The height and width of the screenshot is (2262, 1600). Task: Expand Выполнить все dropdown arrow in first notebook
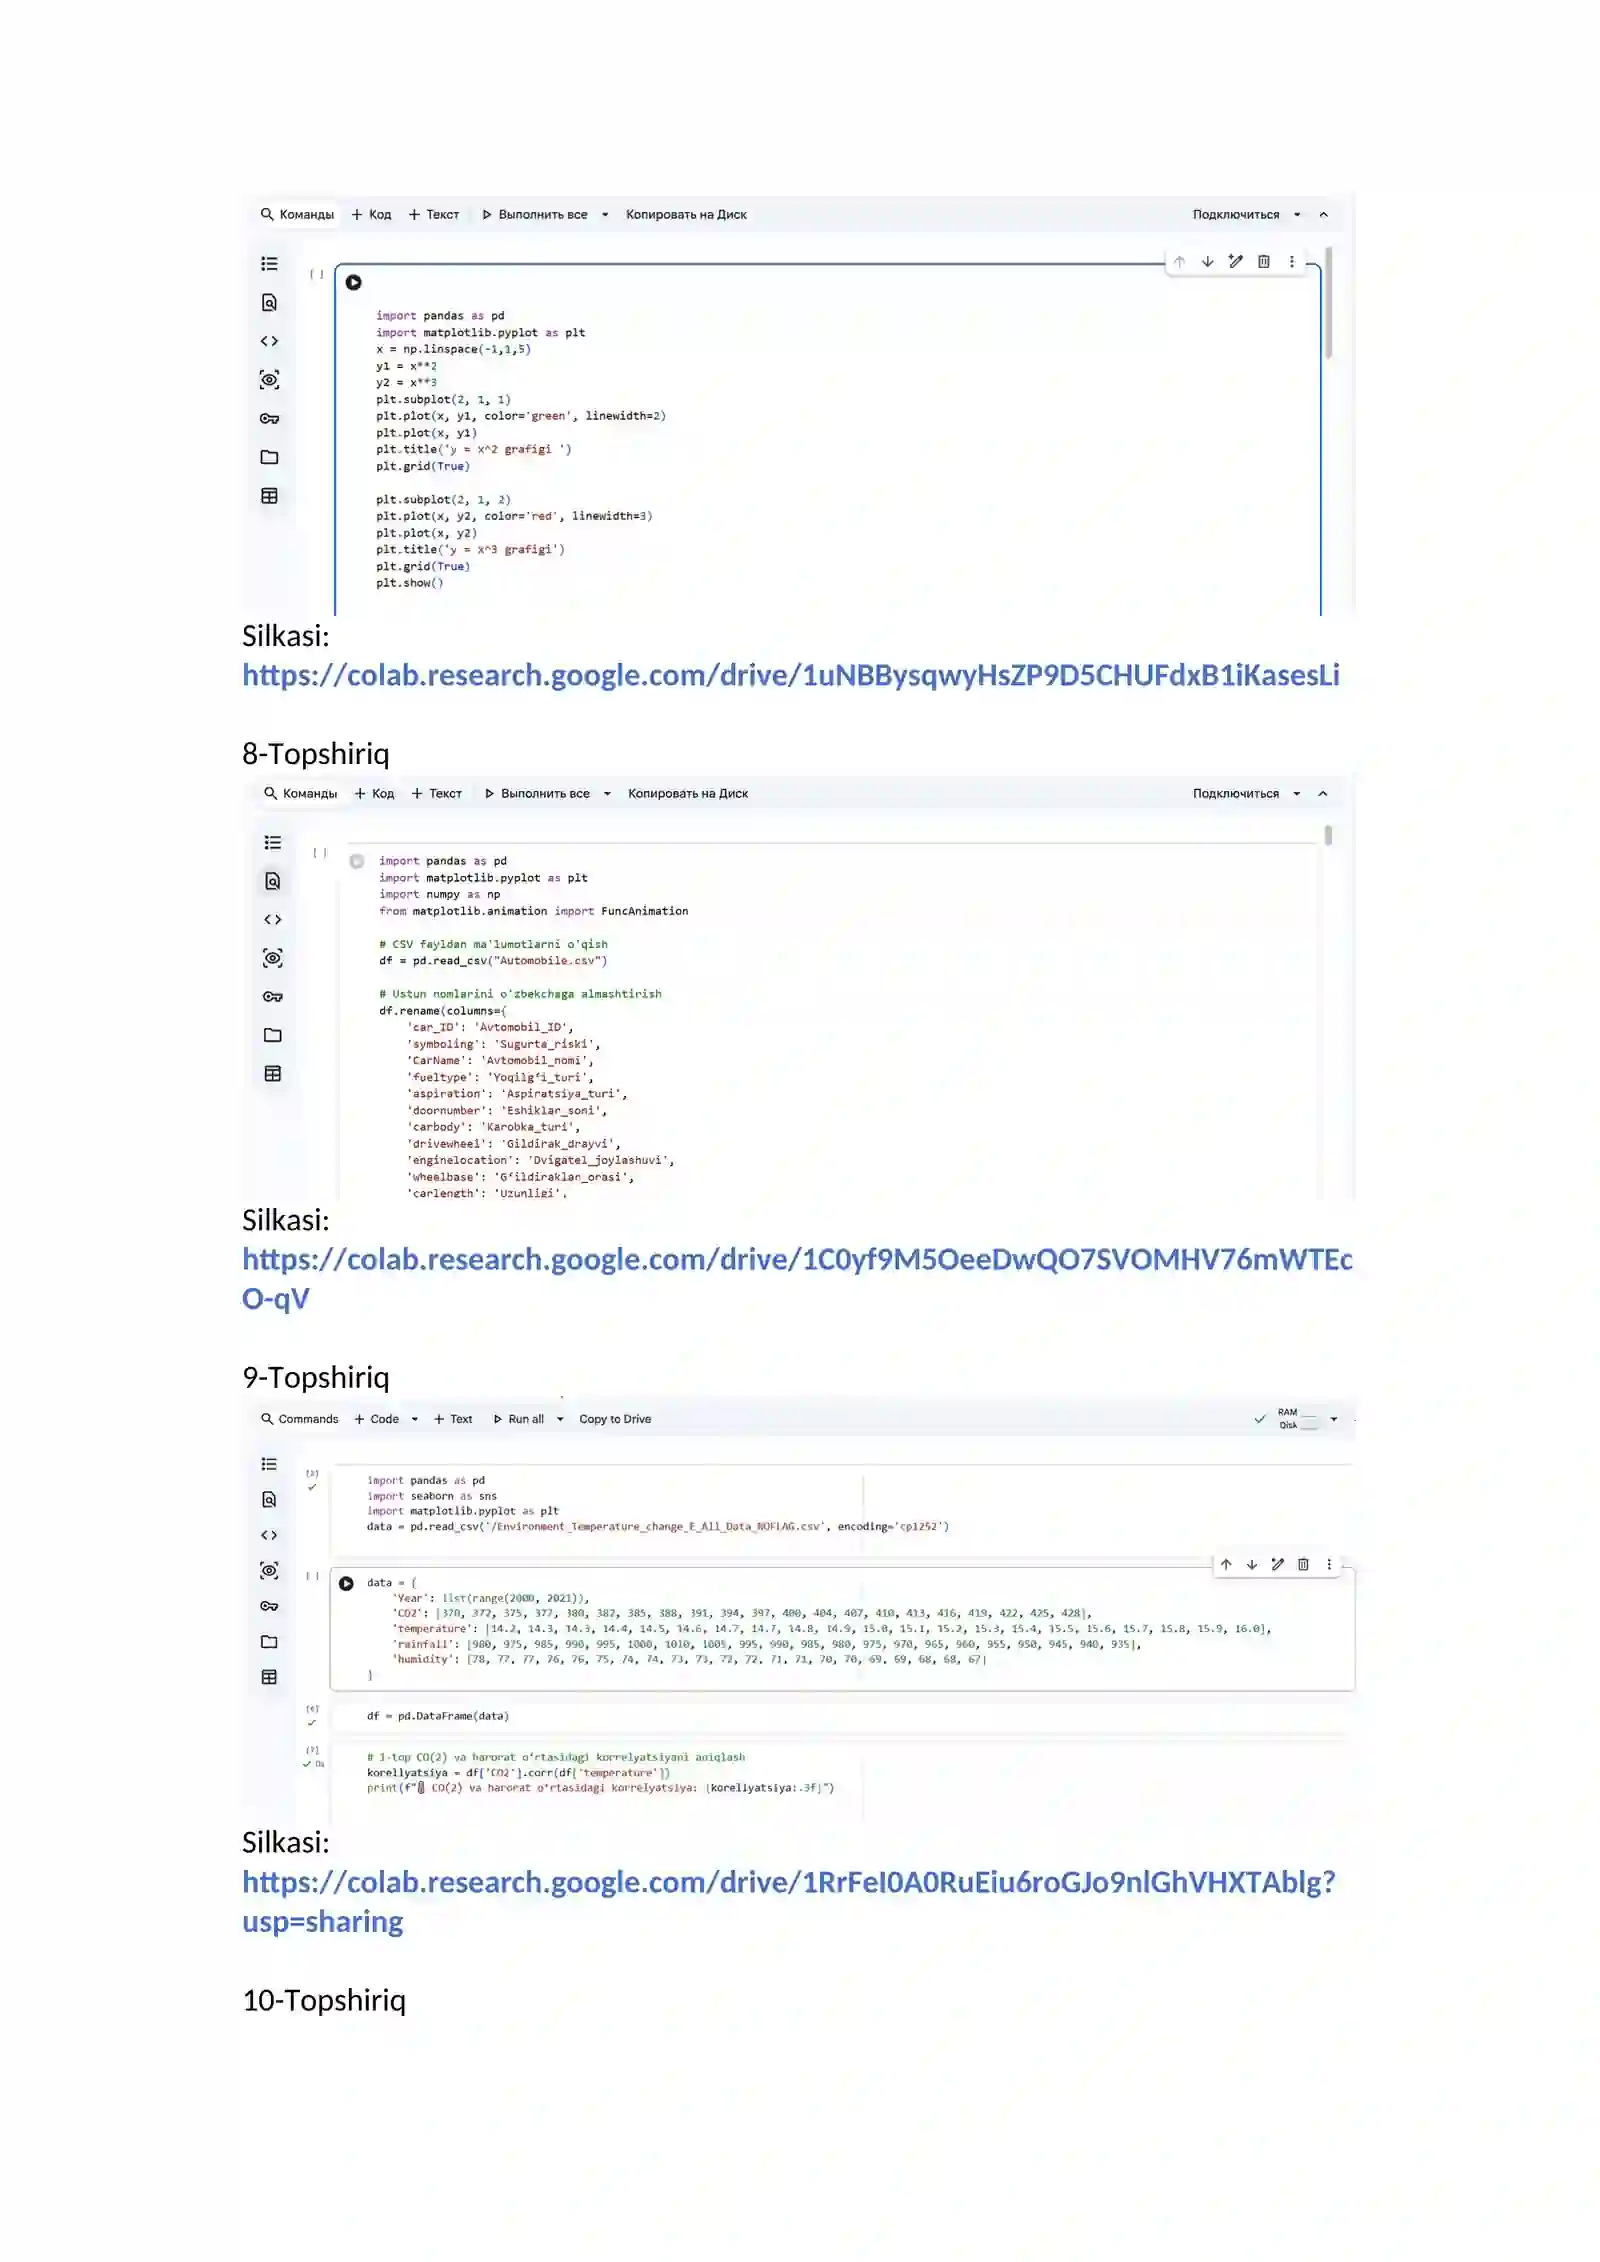click(x=605, y=215)
